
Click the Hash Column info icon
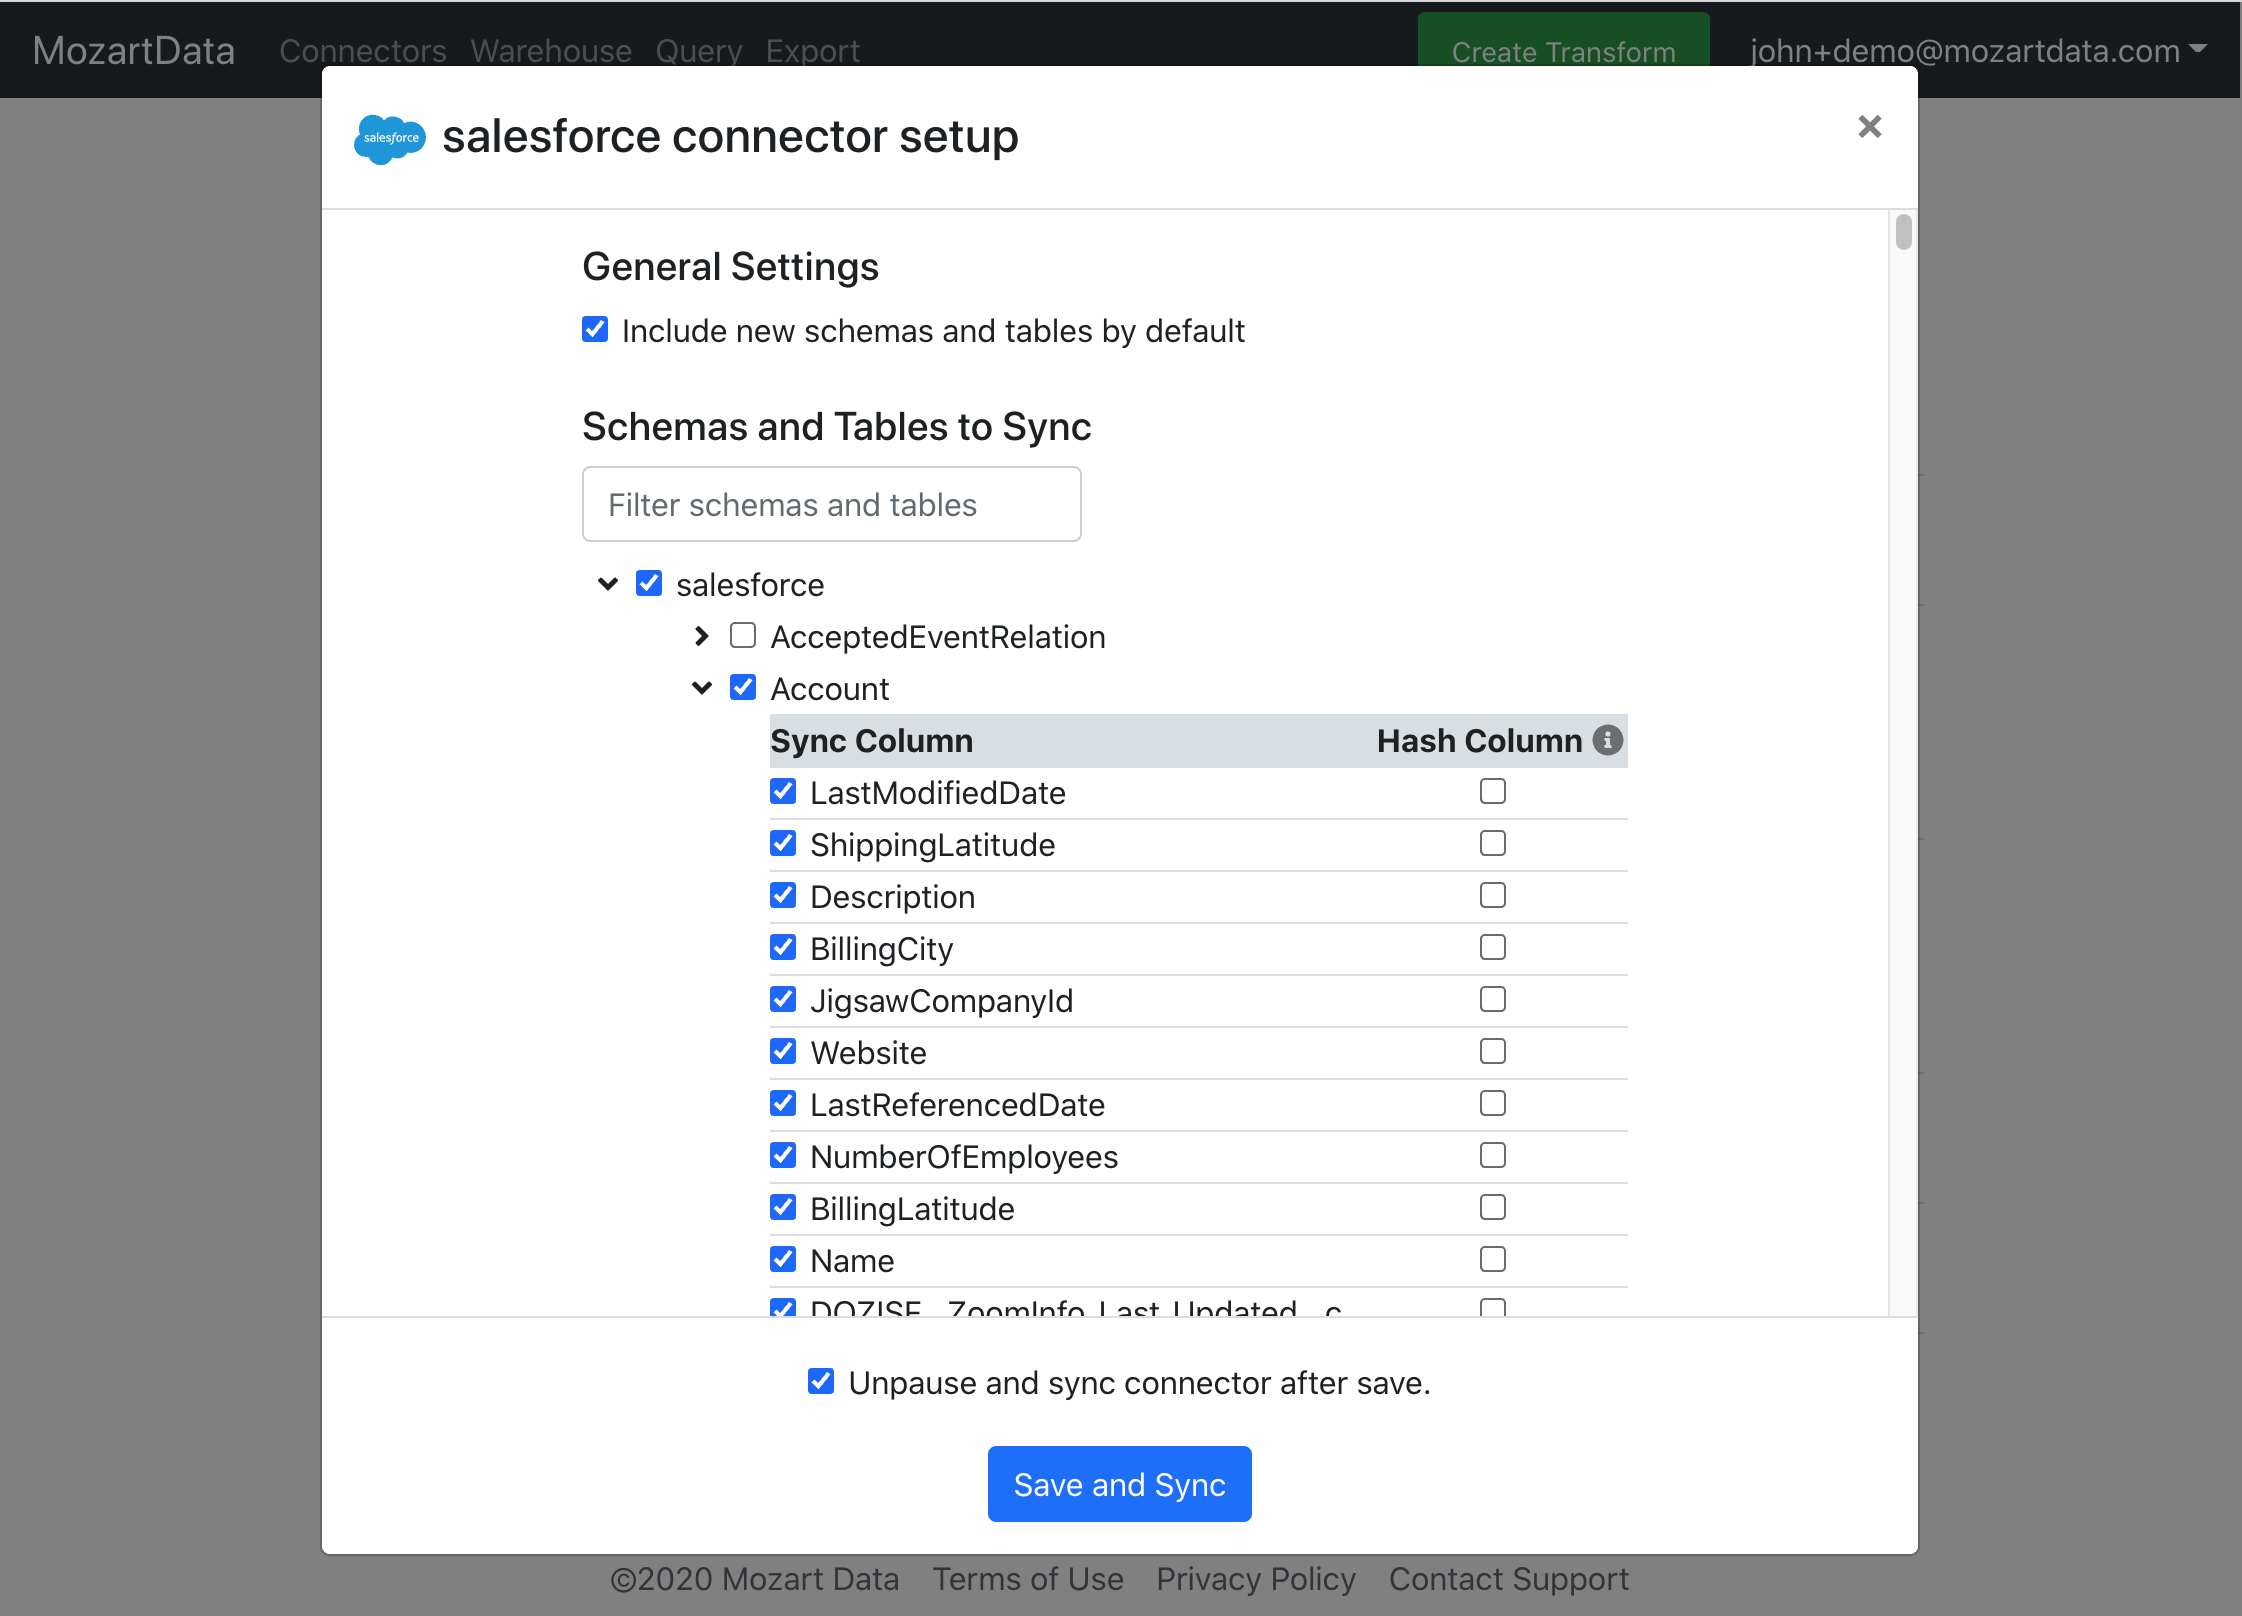pos(1607,740)
